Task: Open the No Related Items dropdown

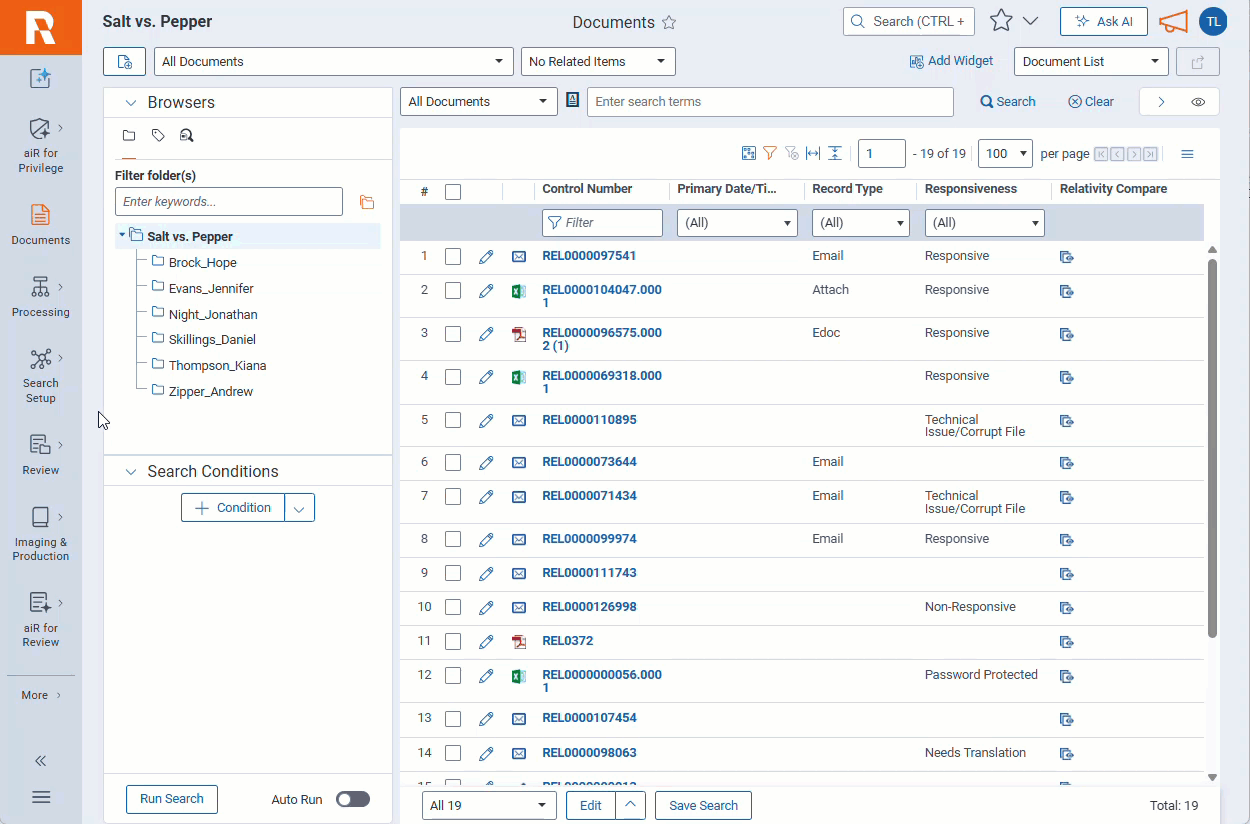Action: point(598,61)
